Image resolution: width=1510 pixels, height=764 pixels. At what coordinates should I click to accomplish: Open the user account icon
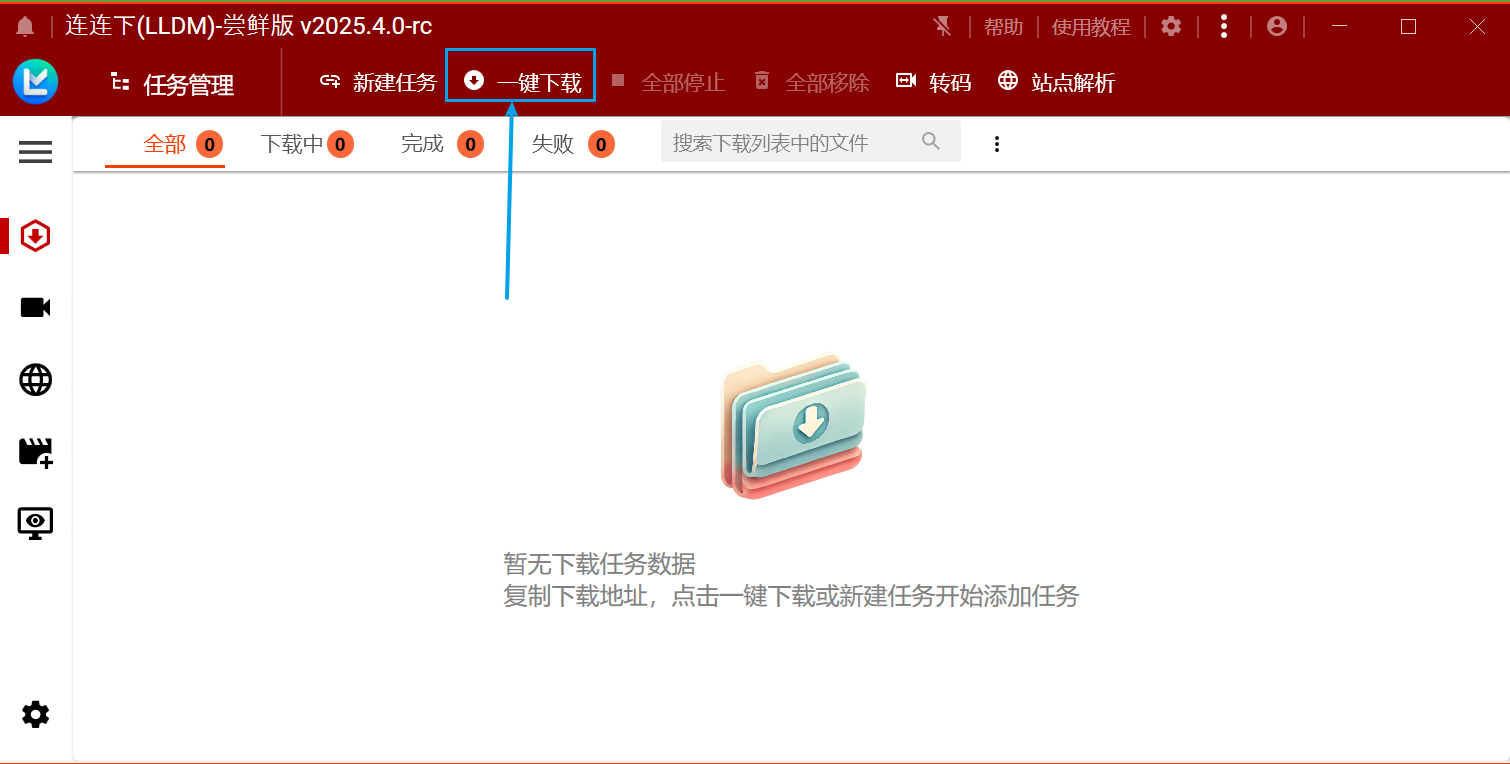pos(1277,26)
